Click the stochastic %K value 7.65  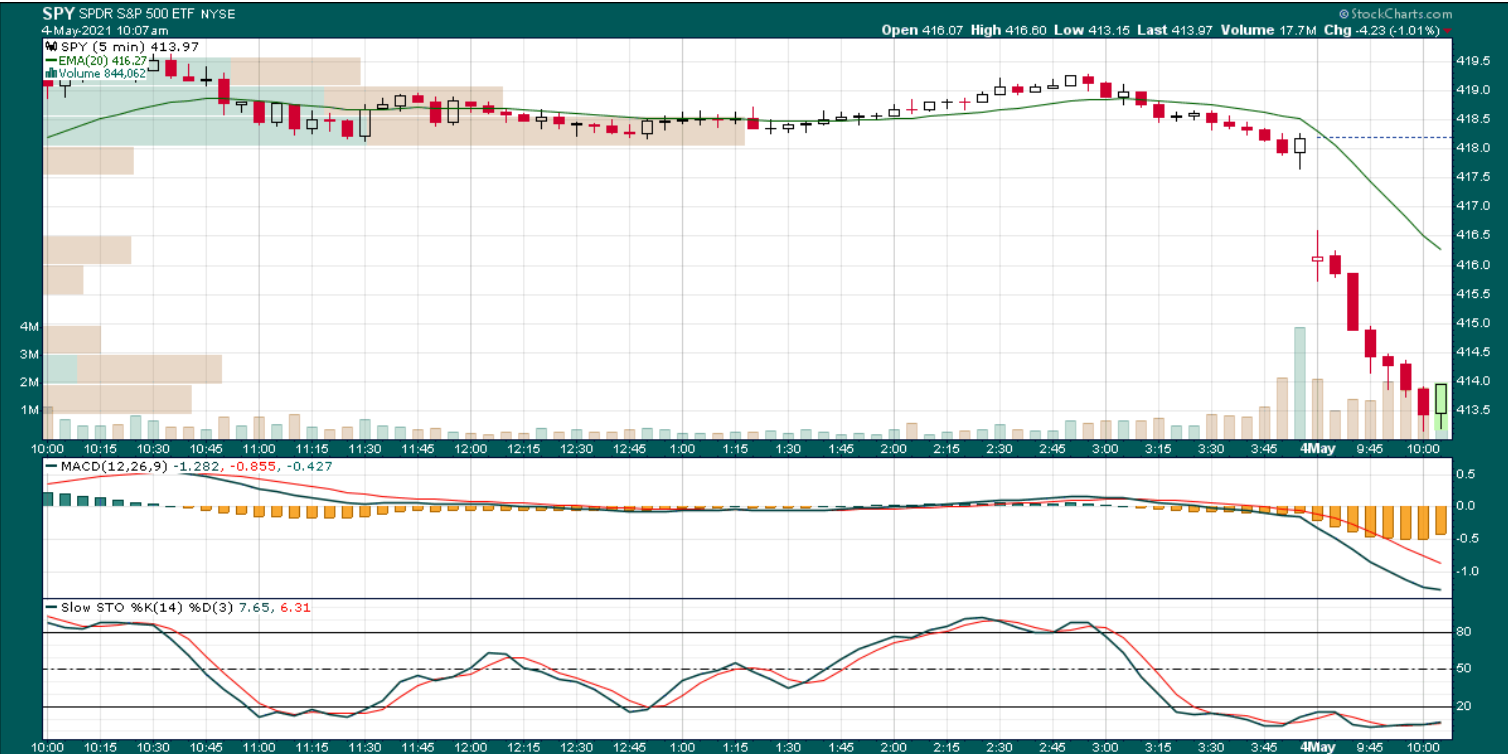pyautogui.click(x=255, y=608)
